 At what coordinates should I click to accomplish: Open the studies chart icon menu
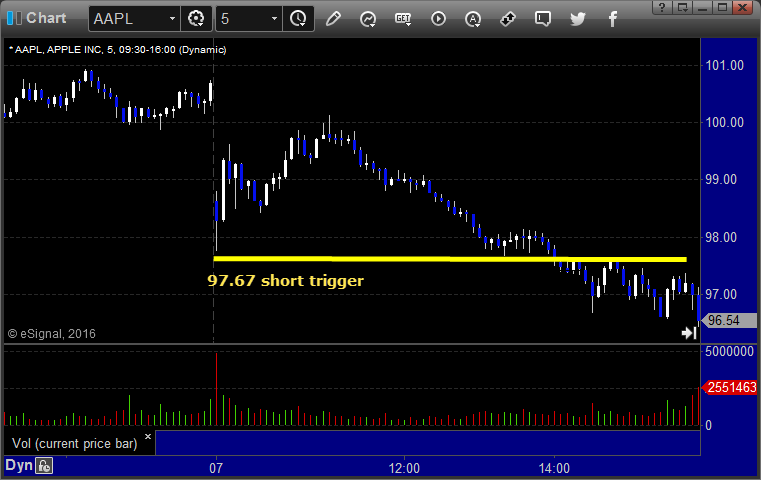pyautogui.click(x=368, y=19)
